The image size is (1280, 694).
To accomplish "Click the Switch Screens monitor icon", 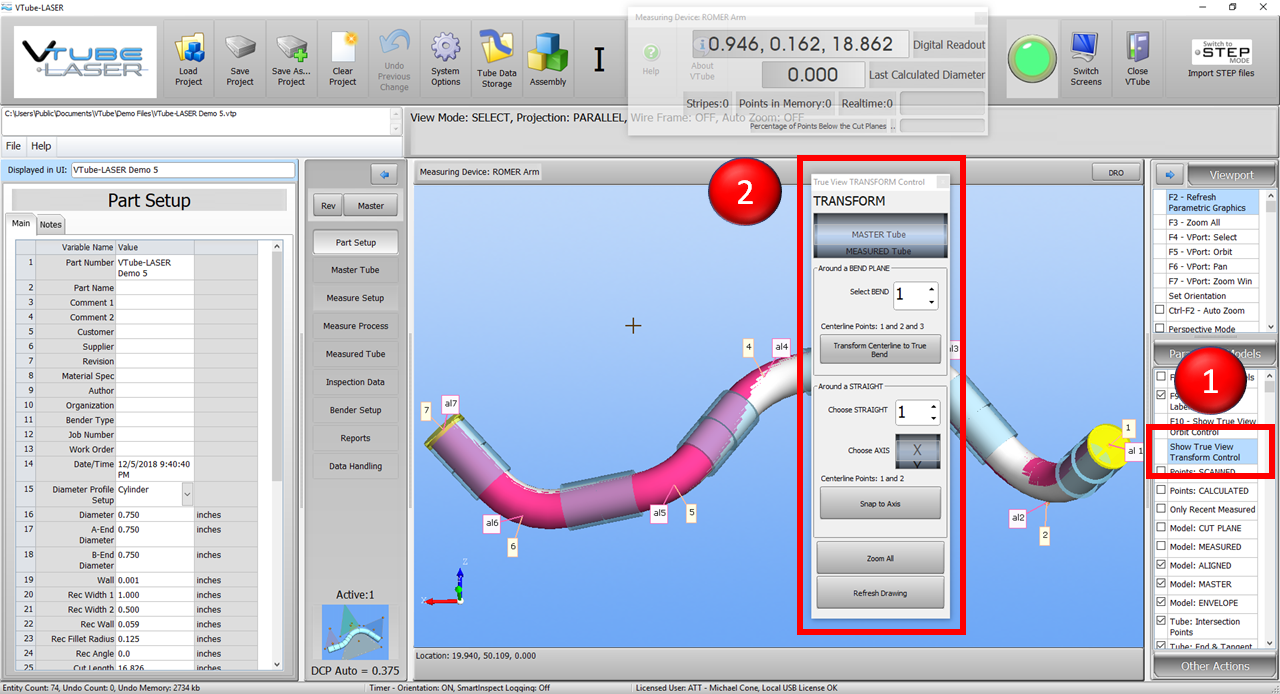I will point(1085,48).
